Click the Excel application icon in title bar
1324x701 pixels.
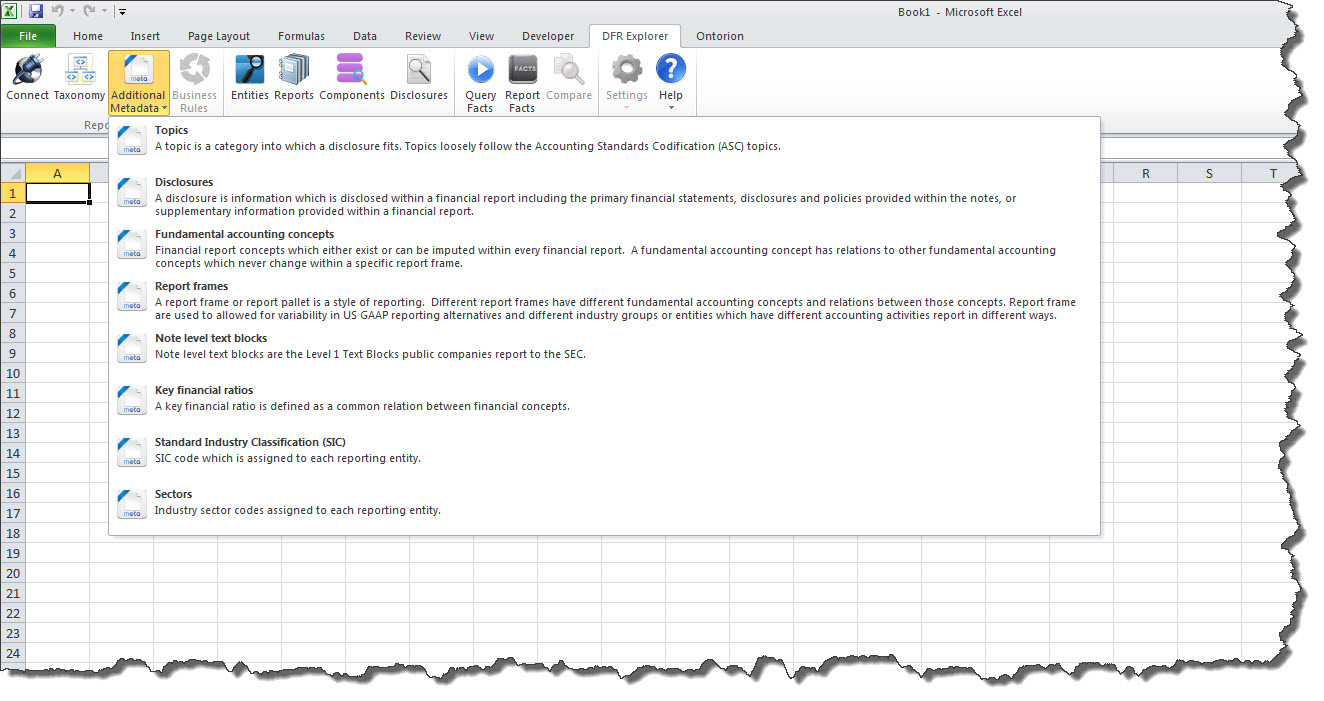tap(11, 12)
